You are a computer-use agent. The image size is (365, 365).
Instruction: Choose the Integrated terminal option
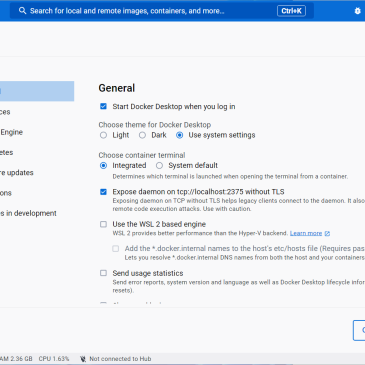(103, 165)
